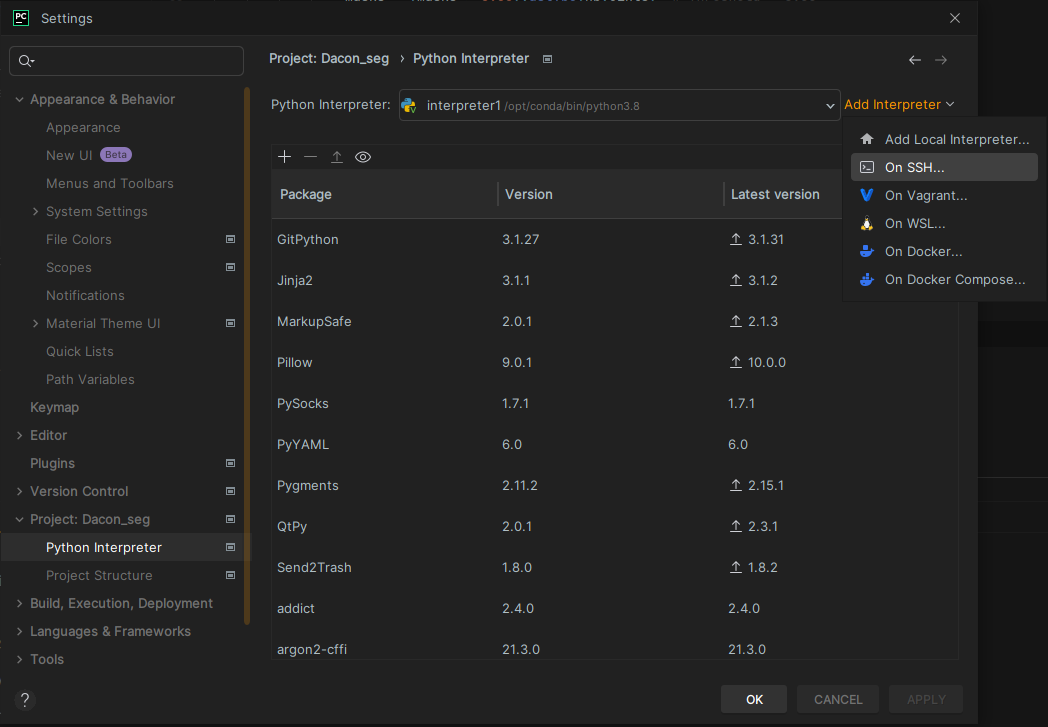
Task: Click the upgrade package arrow icon
Action: 337,156
